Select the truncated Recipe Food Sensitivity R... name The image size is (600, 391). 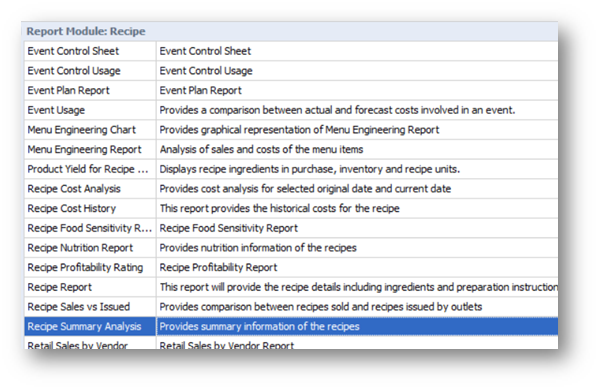(90, 228)
